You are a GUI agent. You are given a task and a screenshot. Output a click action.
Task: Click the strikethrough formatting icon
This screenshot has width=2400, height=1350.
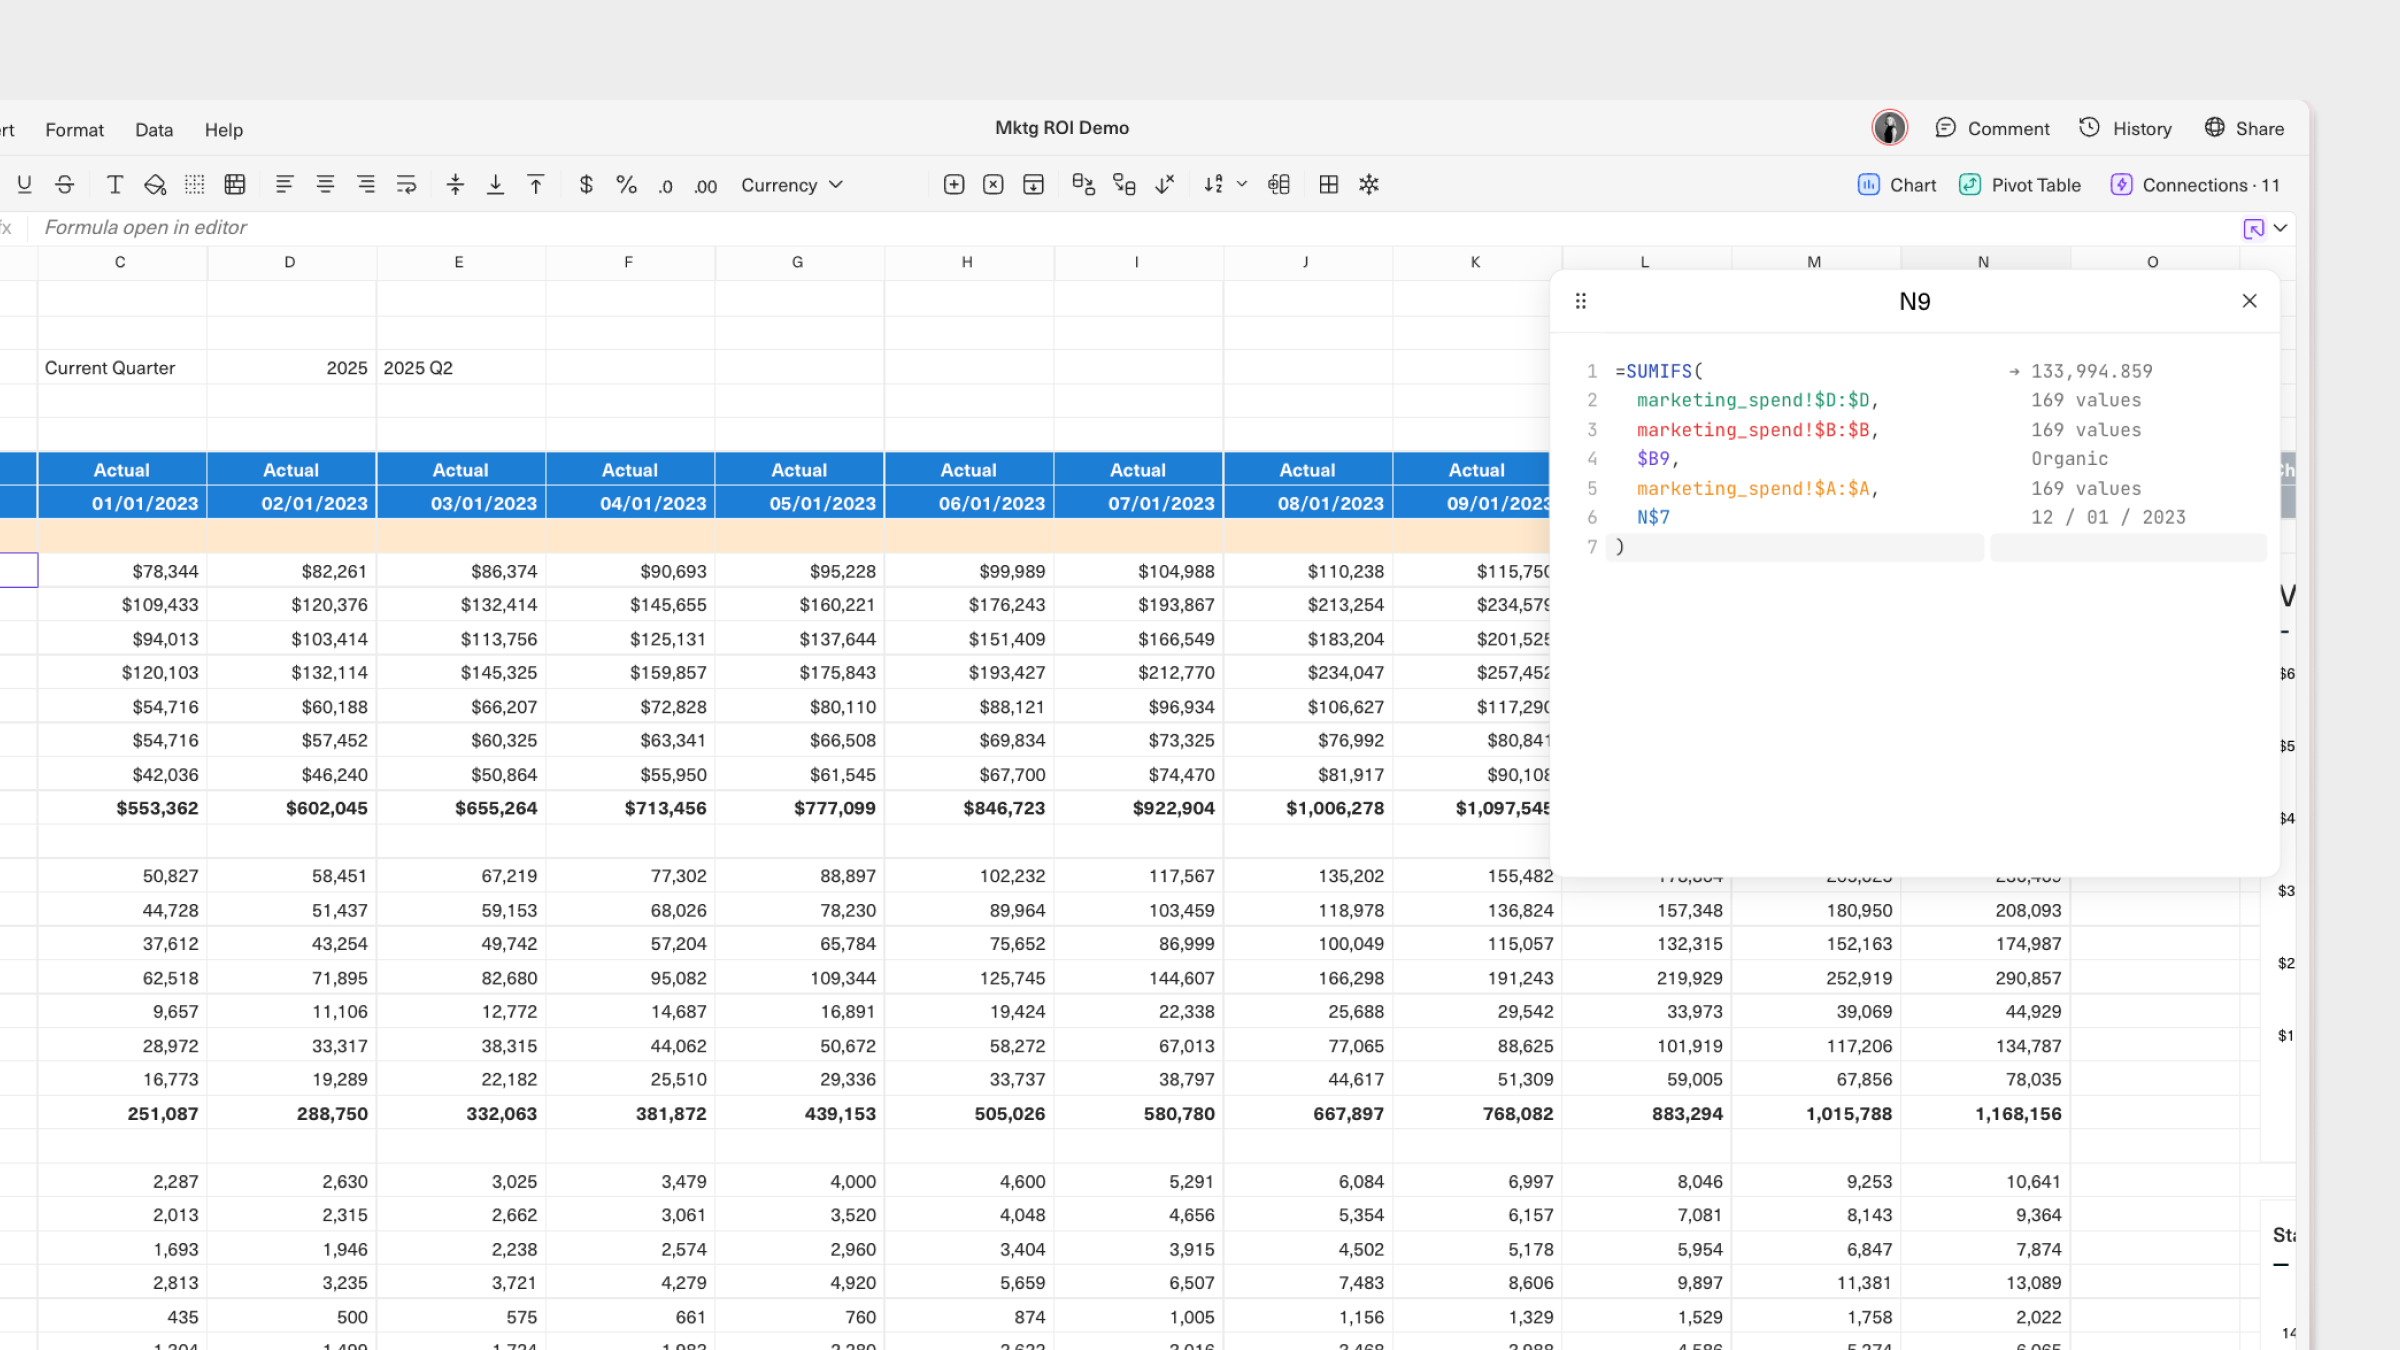pyautogui.click(x=65, y=185)
